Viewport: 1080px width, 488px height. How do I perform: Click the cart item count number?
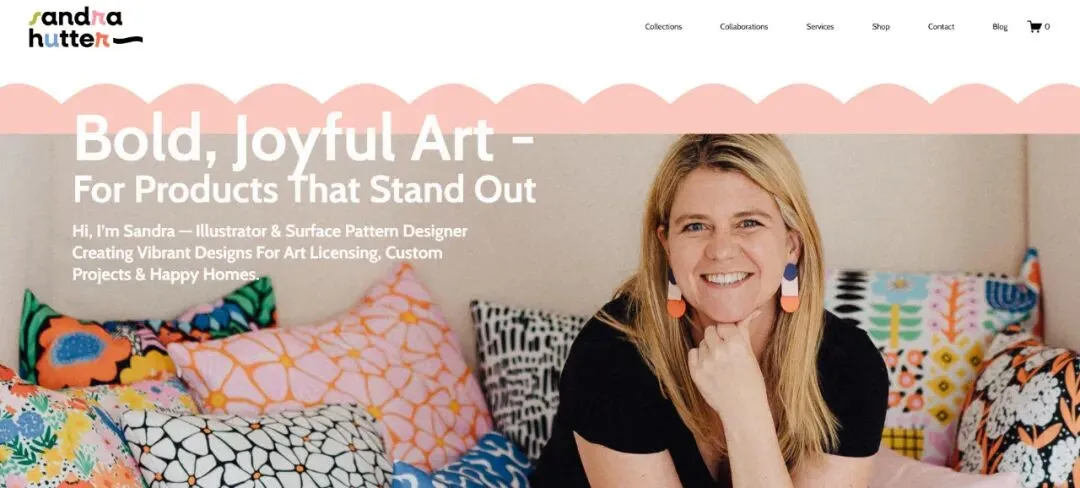pos(1047,27)
